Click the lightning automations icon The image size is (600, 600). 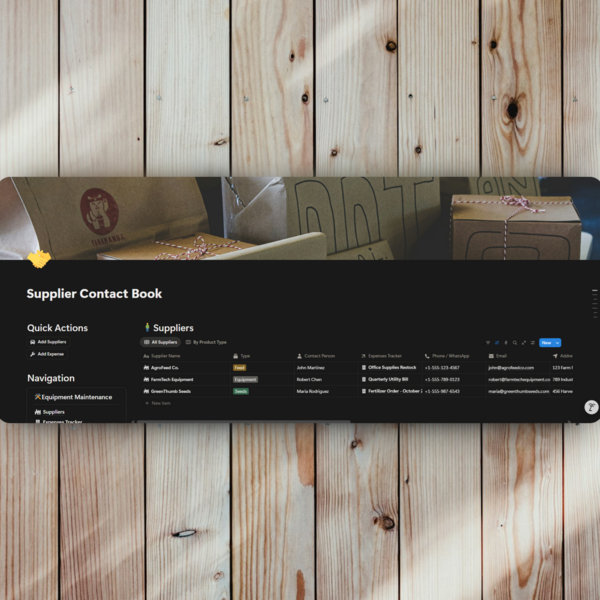coord(506,343)
